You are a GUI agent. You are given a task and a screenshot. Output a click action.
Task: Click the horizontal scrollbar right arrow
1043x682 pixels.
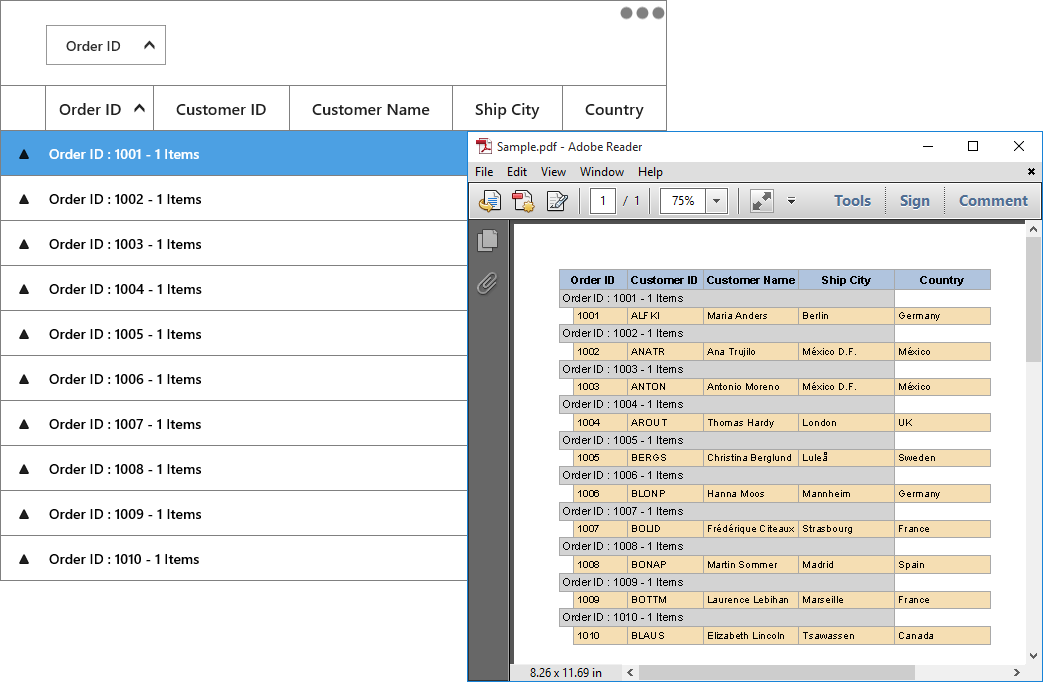[x=1016, y=673]
